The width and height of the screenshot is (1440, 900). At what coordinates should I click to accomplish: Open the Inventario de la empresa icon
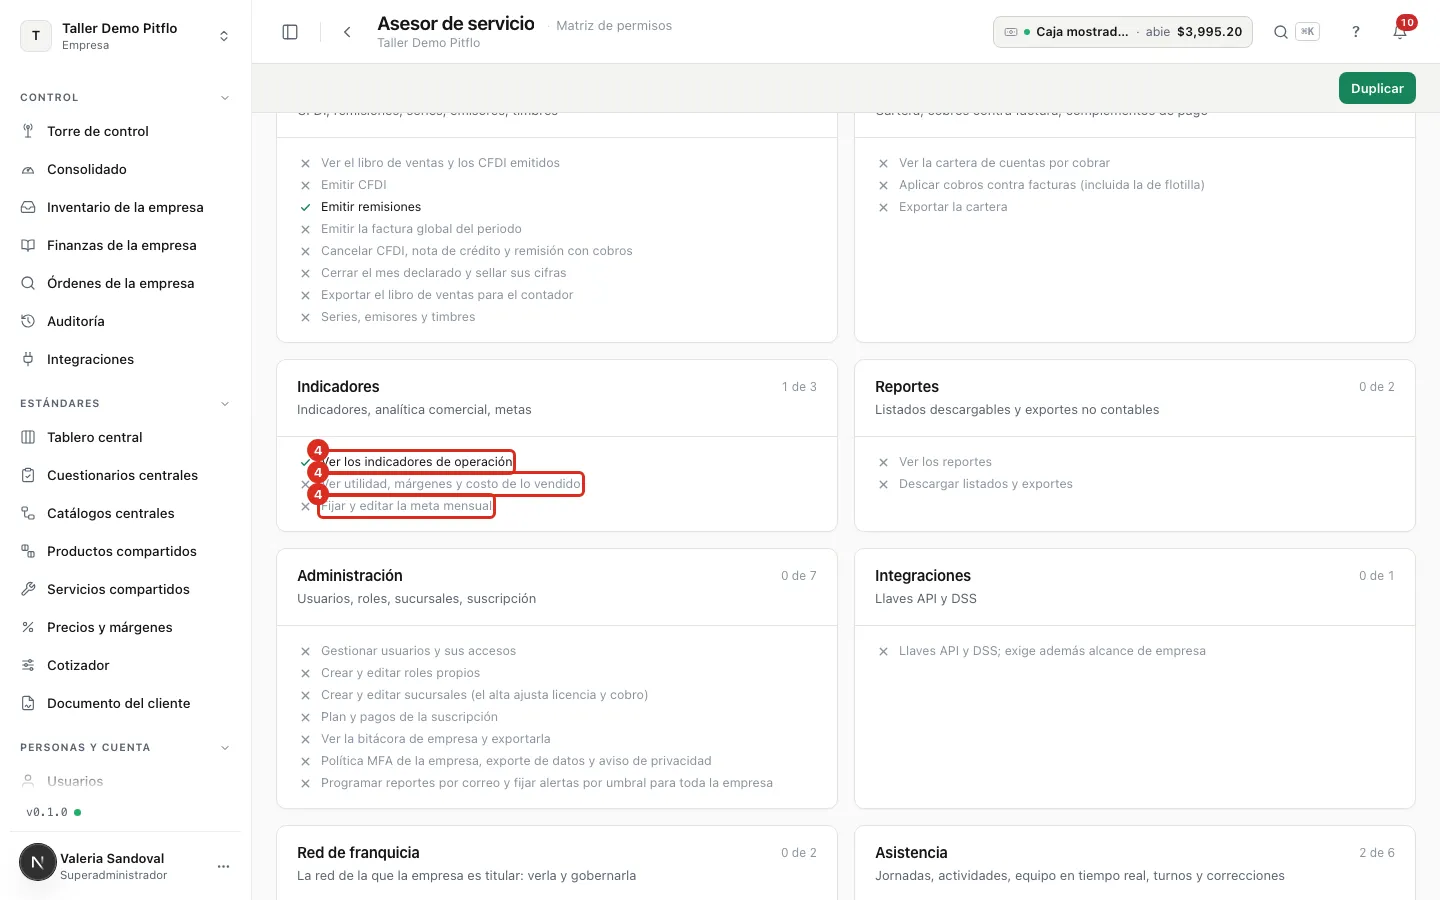28,208
